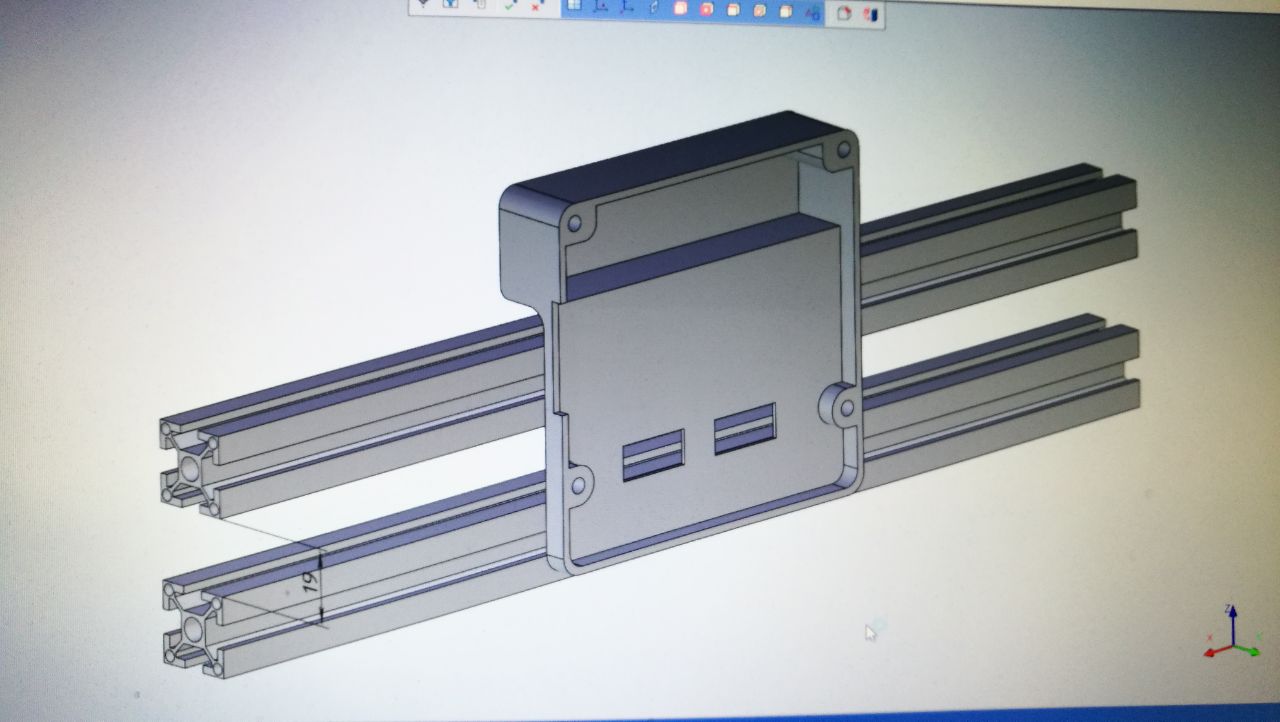Click the blue shapes icon in toolbar
Screen dimensions: 1280x722
pyautogui.click(x=813, y=14)
